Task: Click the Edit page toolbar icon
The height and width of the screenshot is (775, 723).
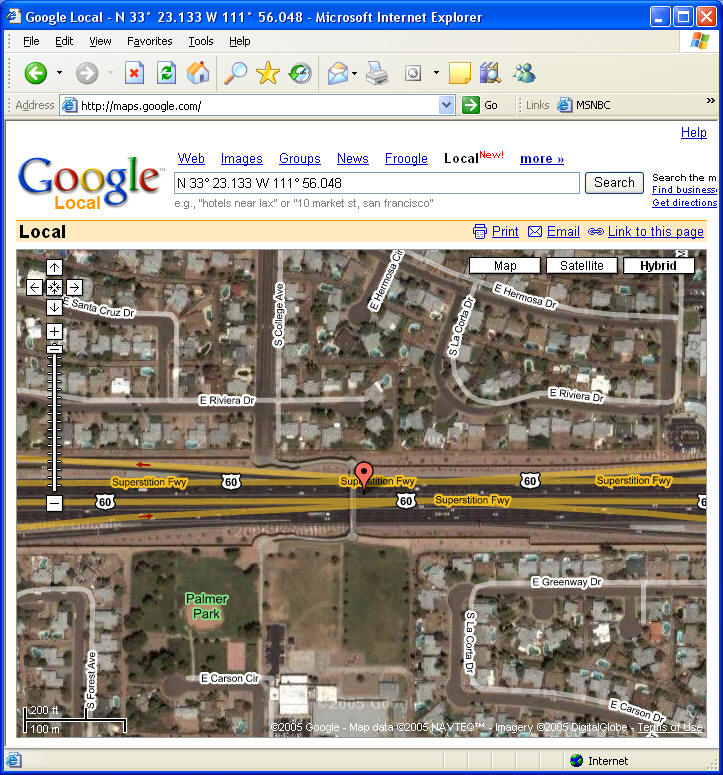Action: click(x=413, y=74)
